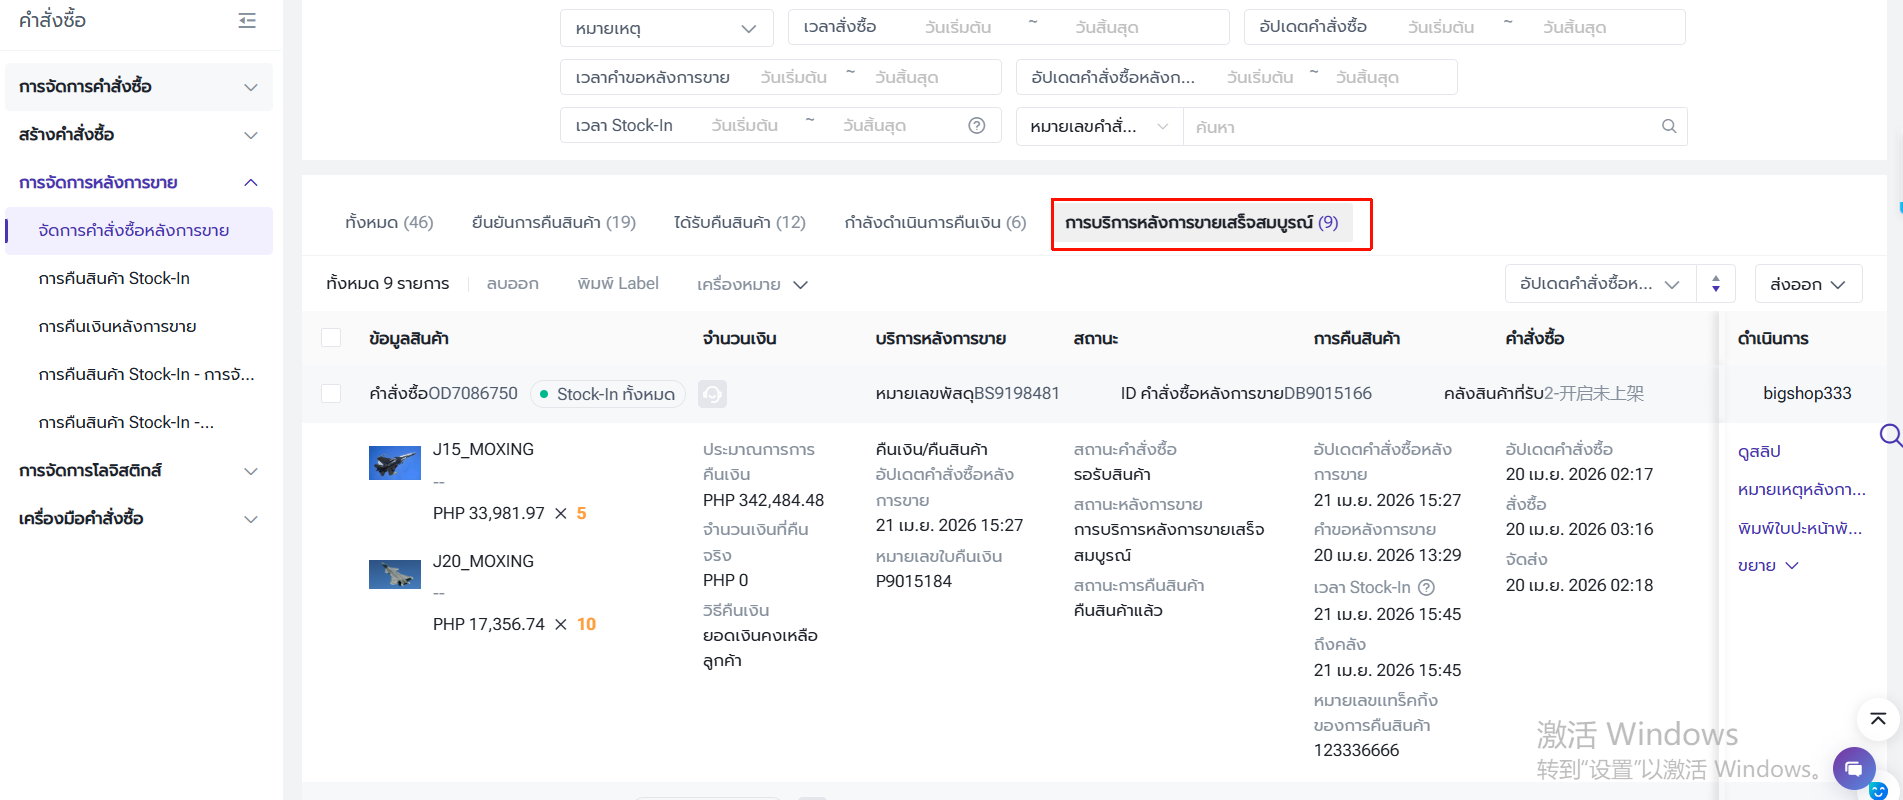Click the search magnifier icon
Image resolution: width=1903 pixels, height=800 pixels.
[x=1668, y=126]
